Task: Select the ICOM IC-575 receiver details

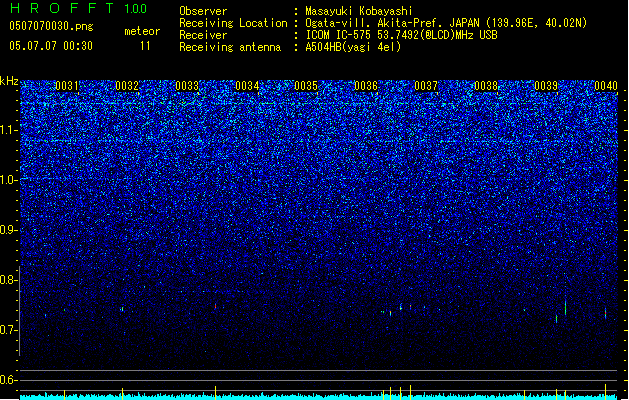Action: (401, 35)
